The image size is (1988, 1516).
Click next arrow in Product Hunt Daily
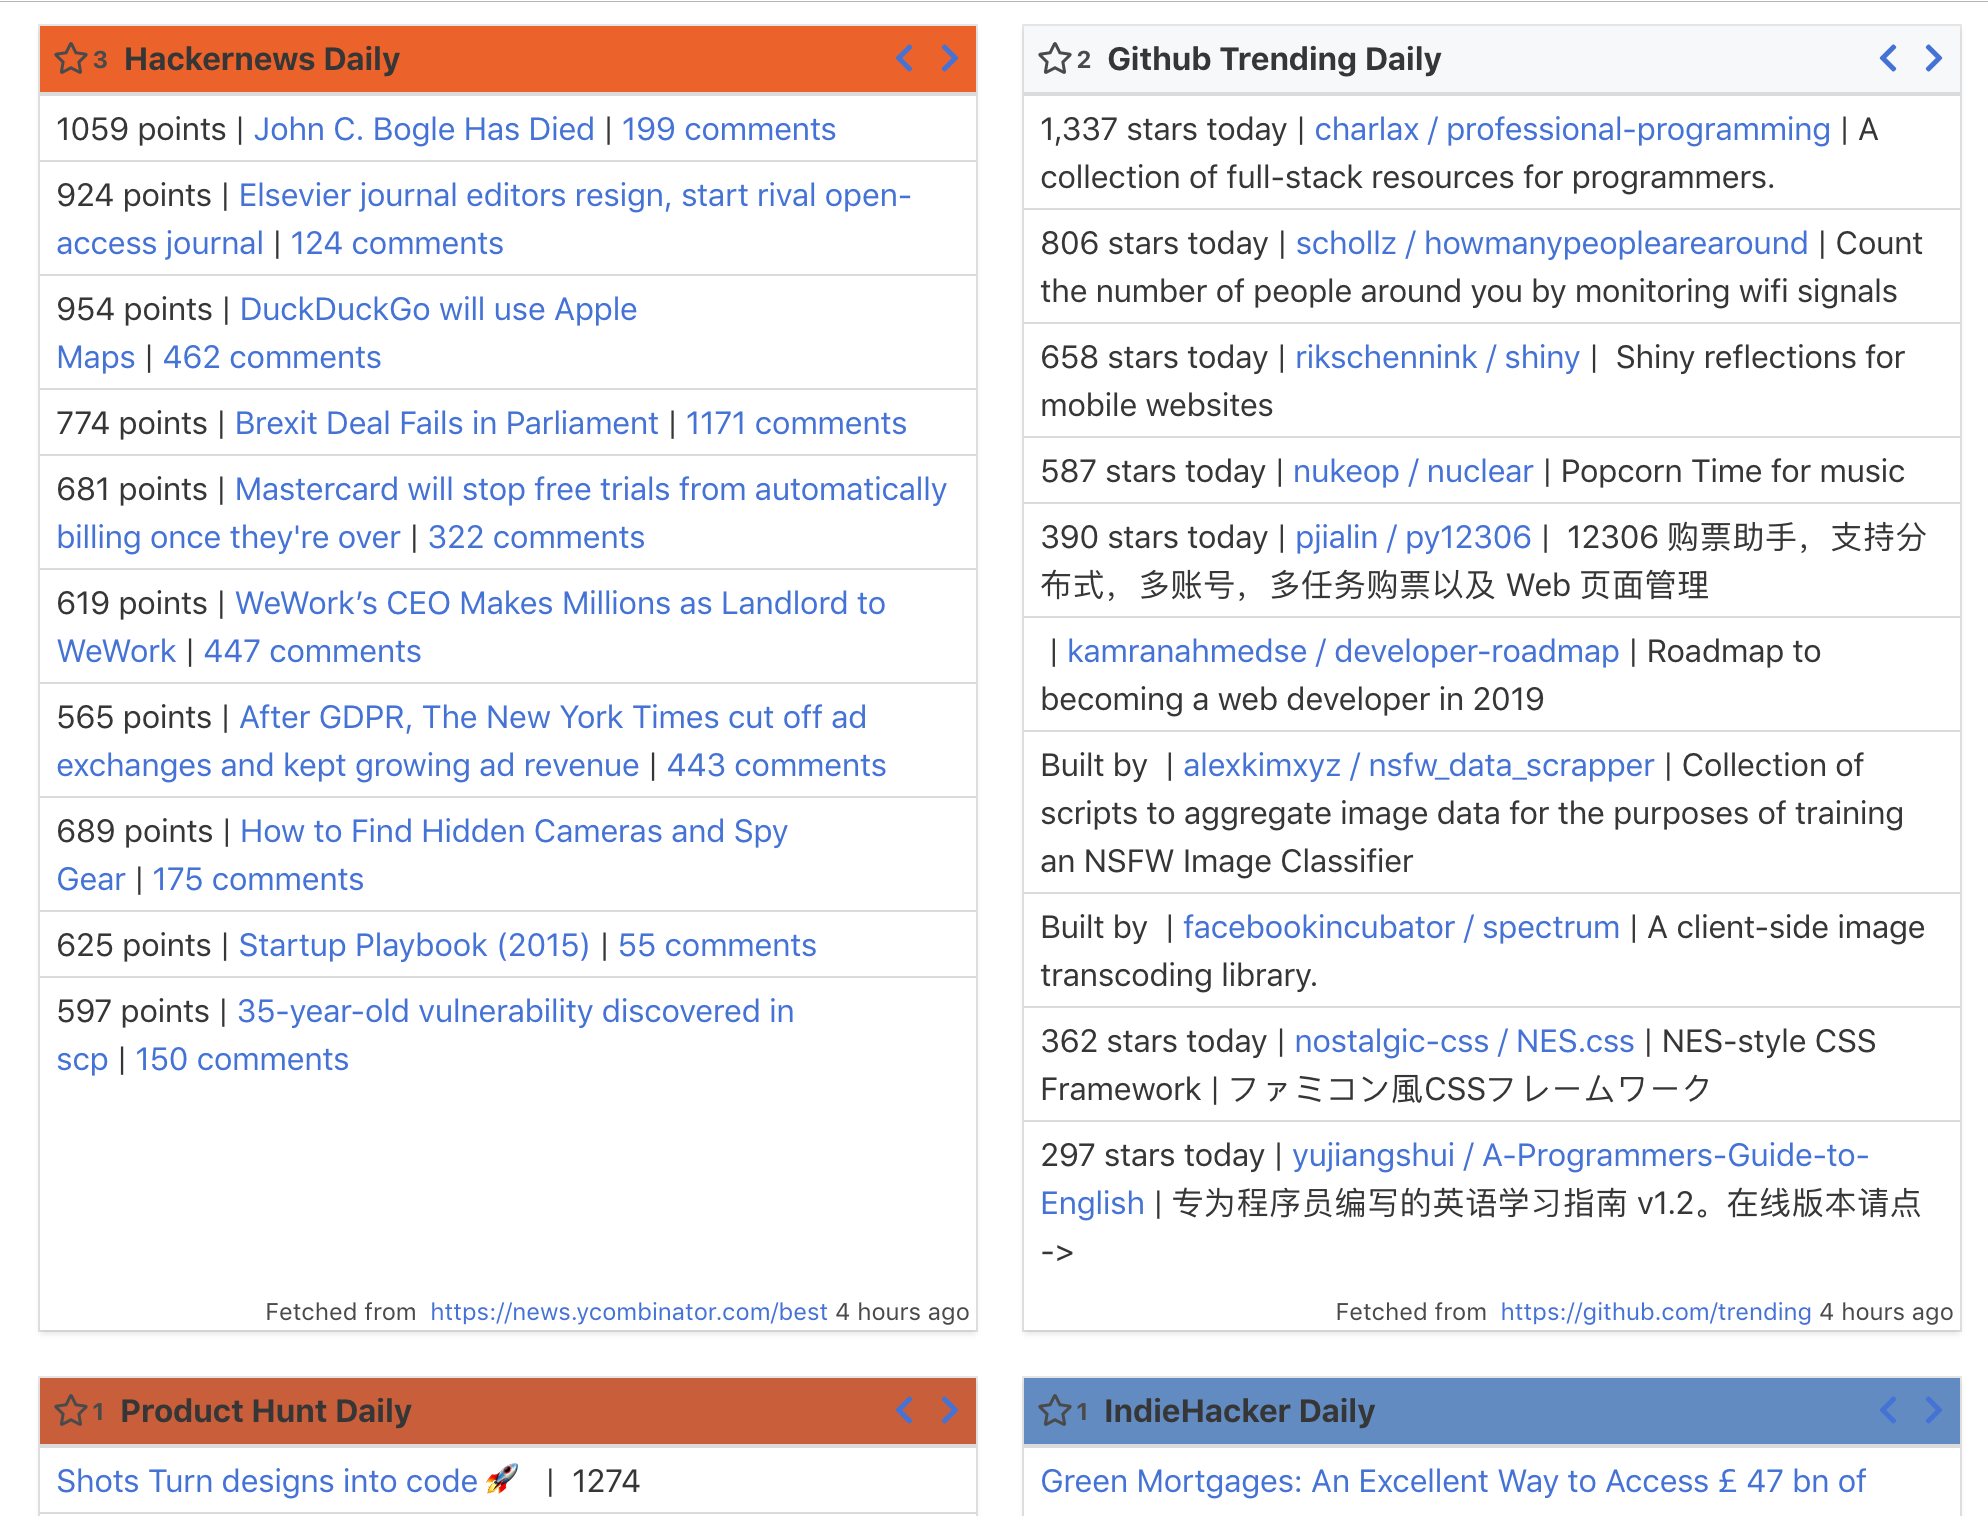pos(949,1410)
